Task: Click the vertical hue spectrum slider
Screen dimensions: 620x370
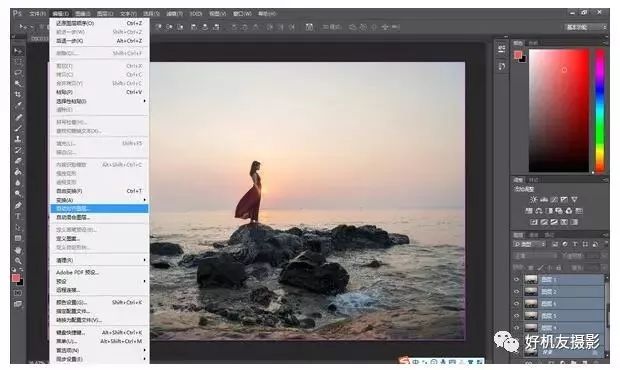Action: [x=600, y=110]
